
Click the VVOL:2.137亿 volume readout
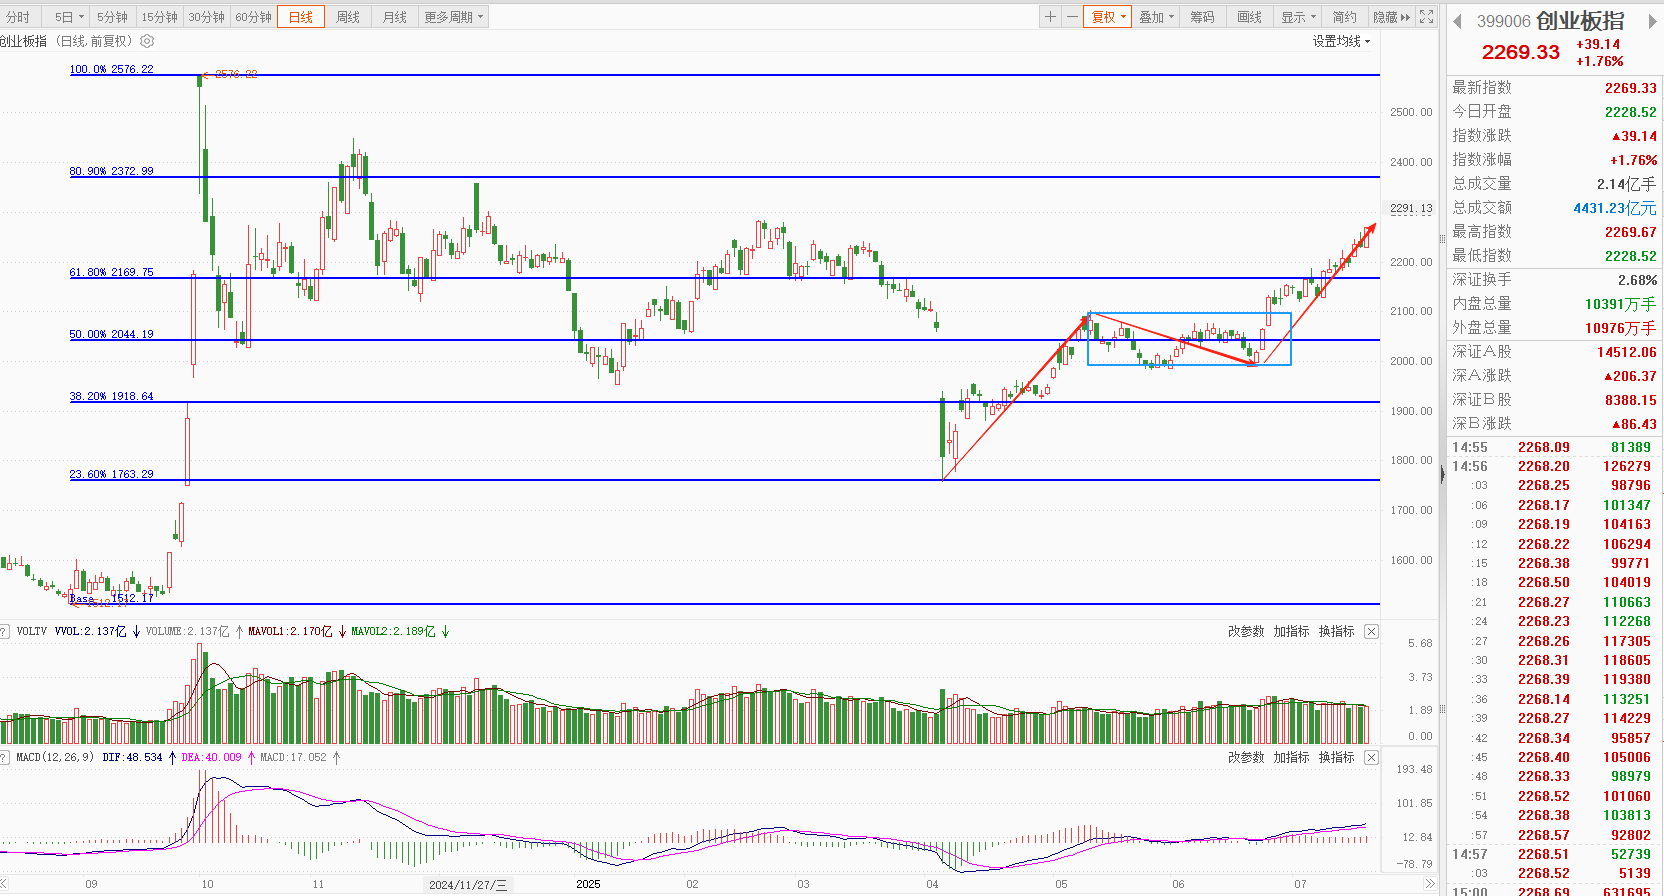tap(90, 632)
